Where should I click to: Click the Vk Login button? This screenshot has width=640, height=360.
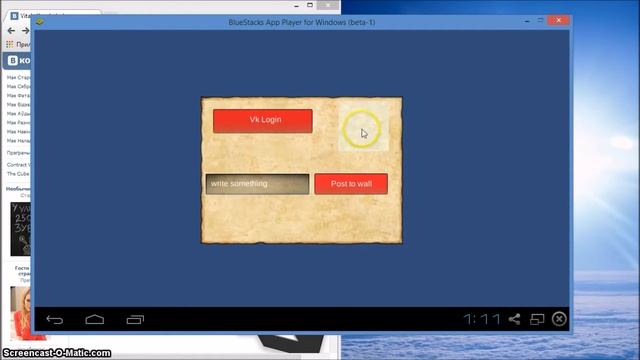click(262, 120)
